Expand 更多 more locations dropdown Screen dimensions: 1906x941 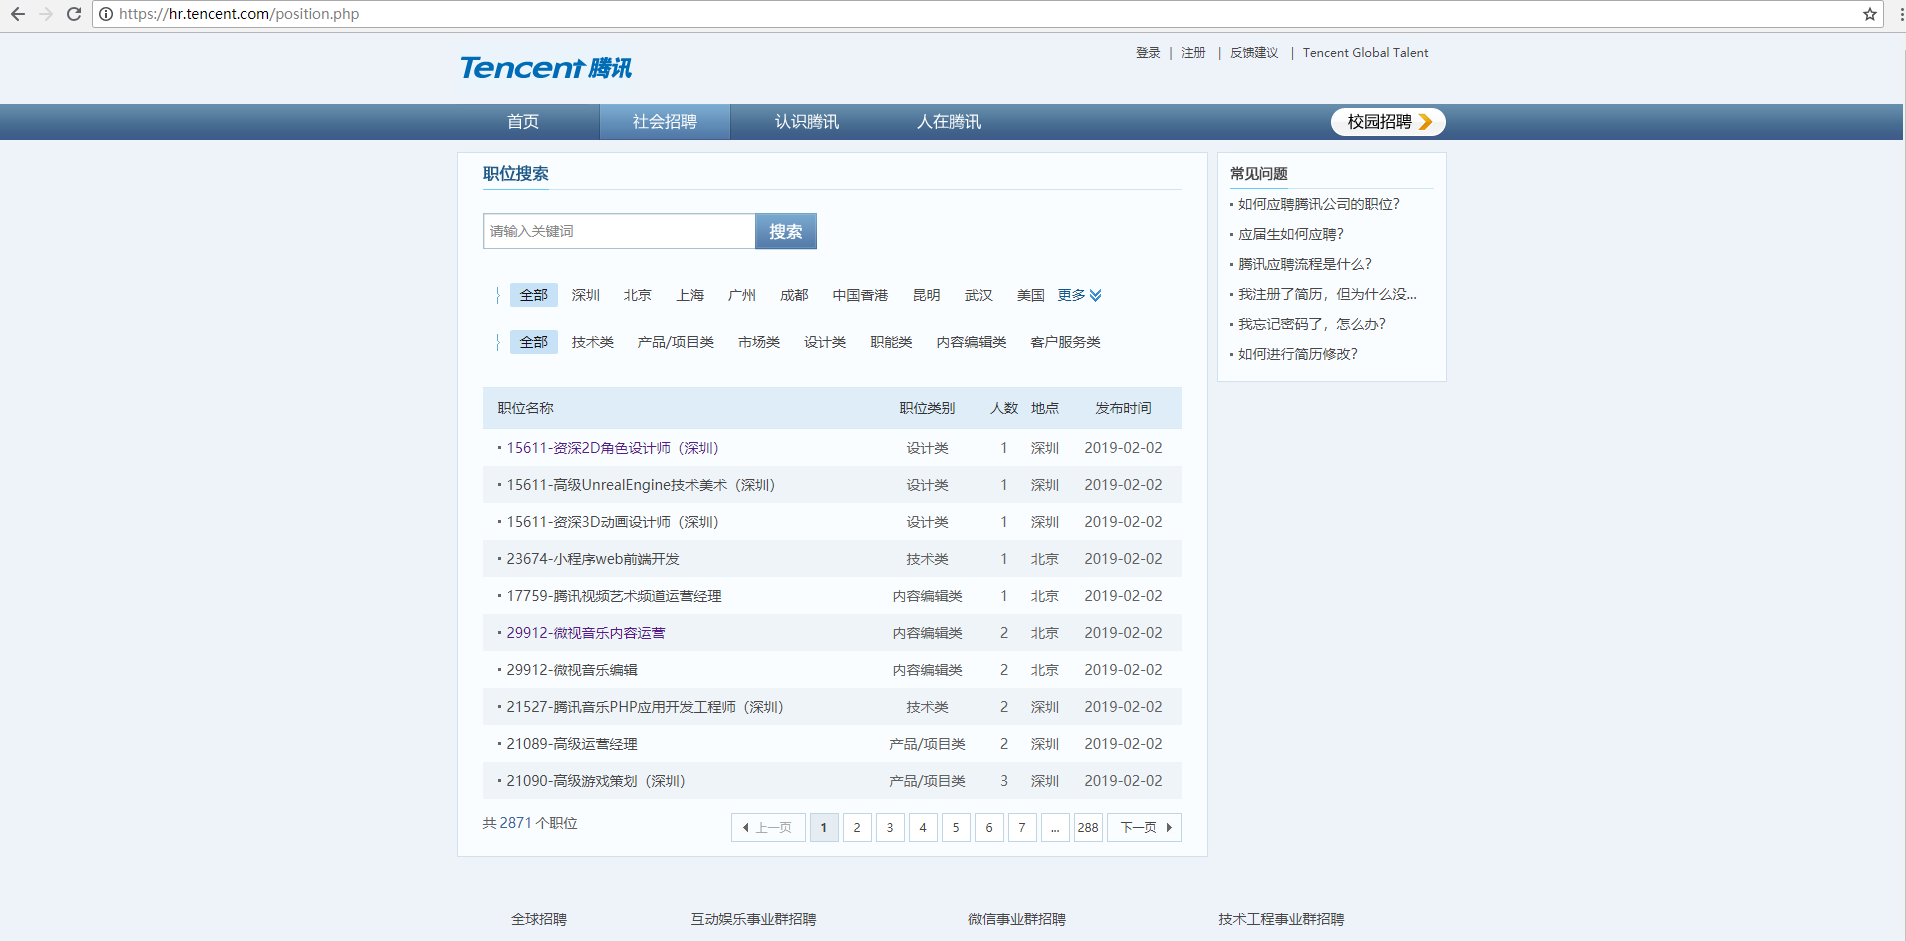1080,295
